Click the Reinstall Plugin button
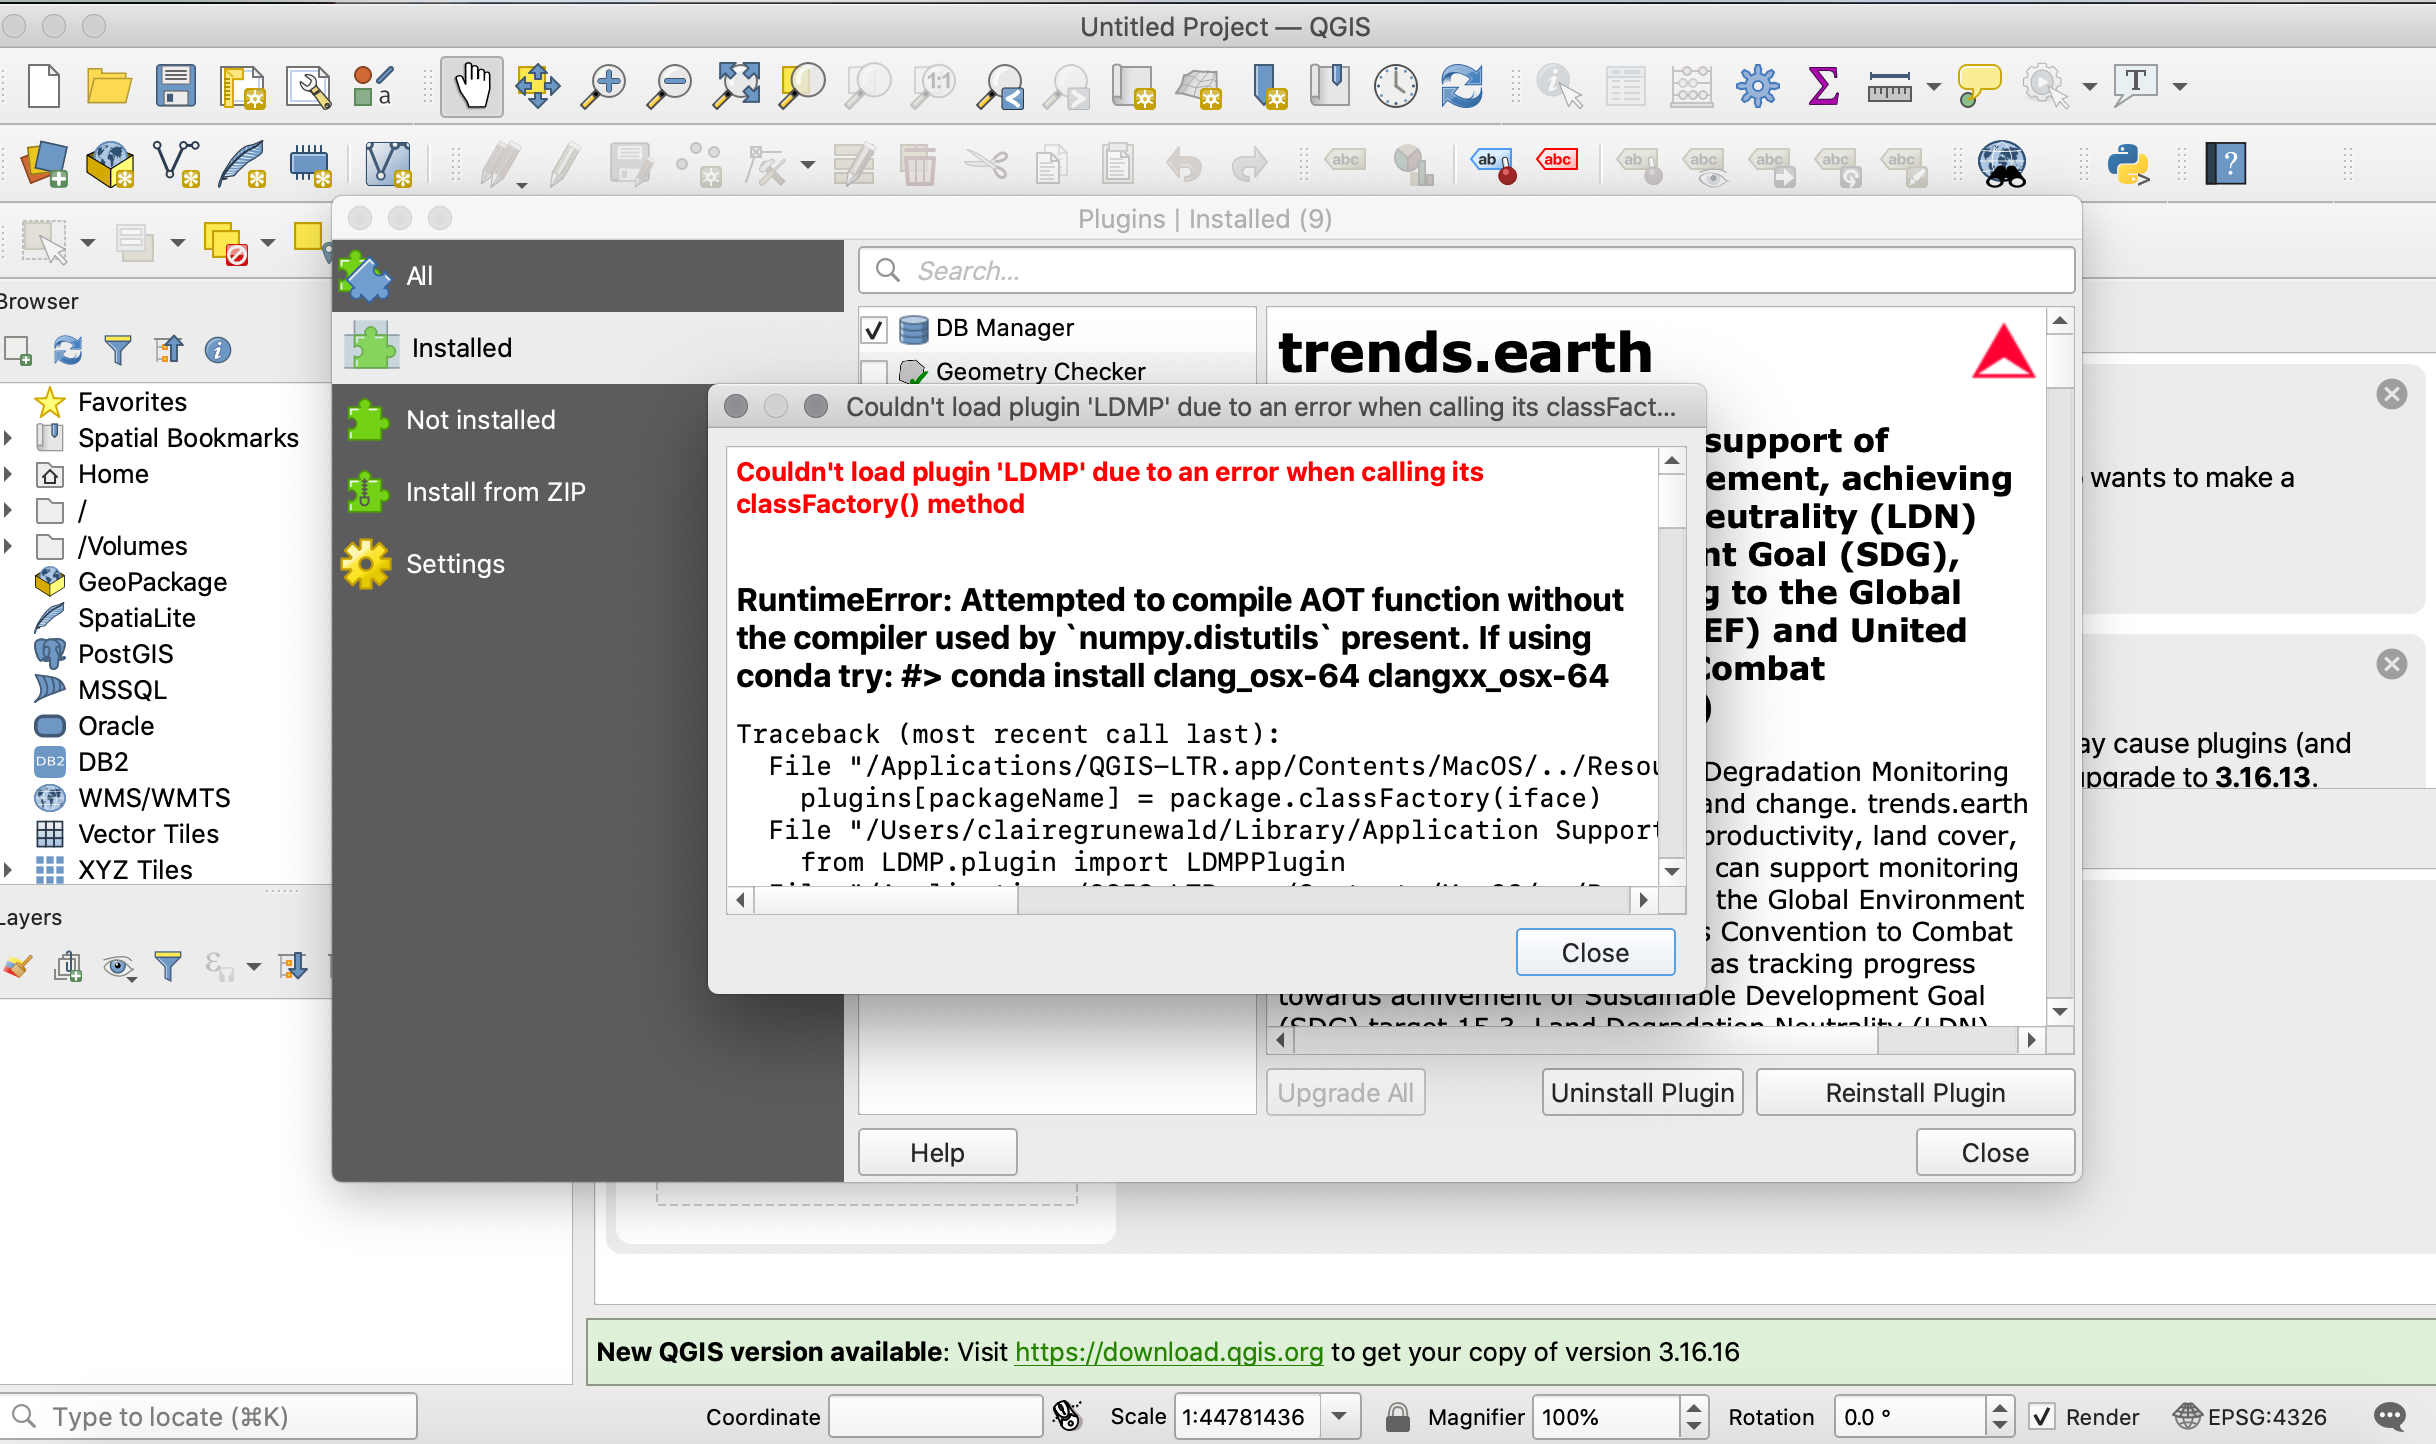 coord(1914,1092)
